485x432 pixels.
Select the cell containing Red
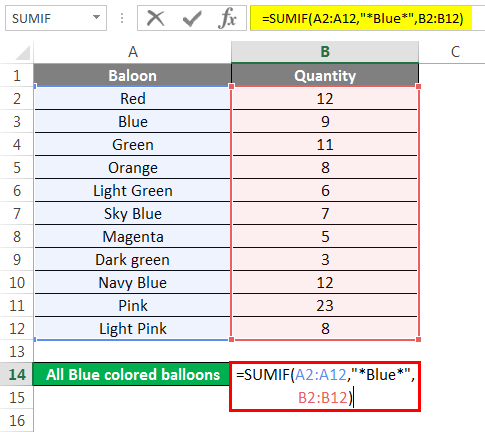(133, 99)
